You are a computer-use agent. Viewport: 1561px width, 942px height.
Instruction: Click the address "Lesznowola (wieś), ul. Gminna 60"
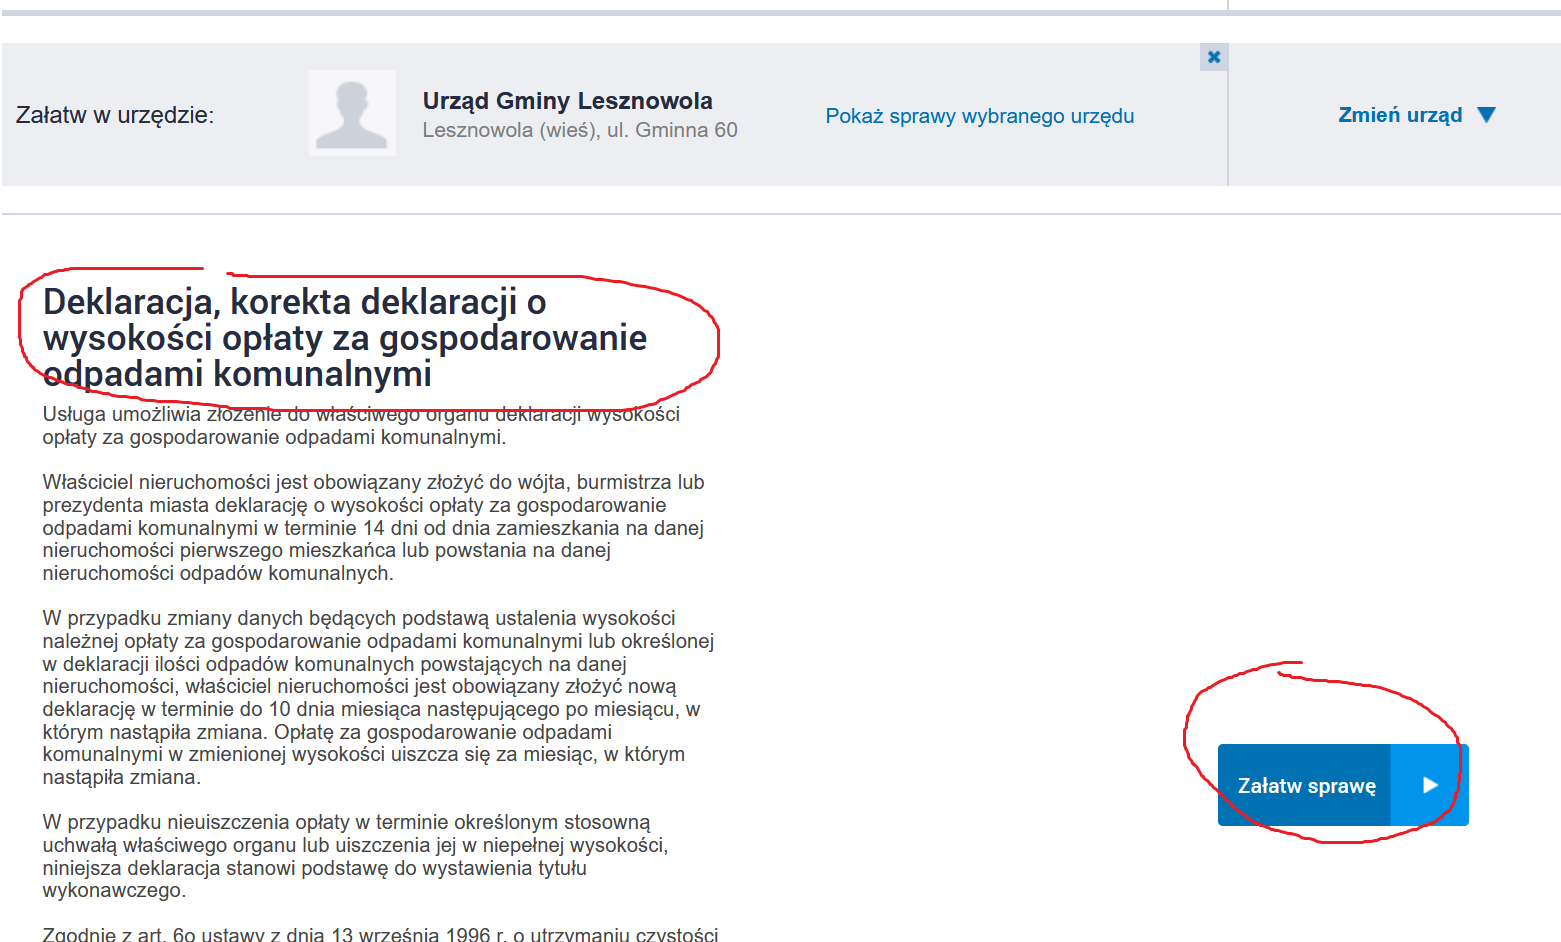(579, 130)
